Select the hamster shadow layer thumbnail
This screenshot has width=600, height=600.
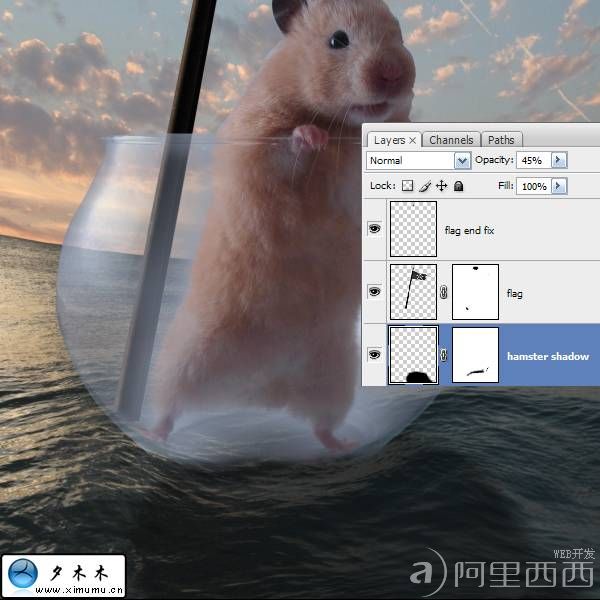413,354
